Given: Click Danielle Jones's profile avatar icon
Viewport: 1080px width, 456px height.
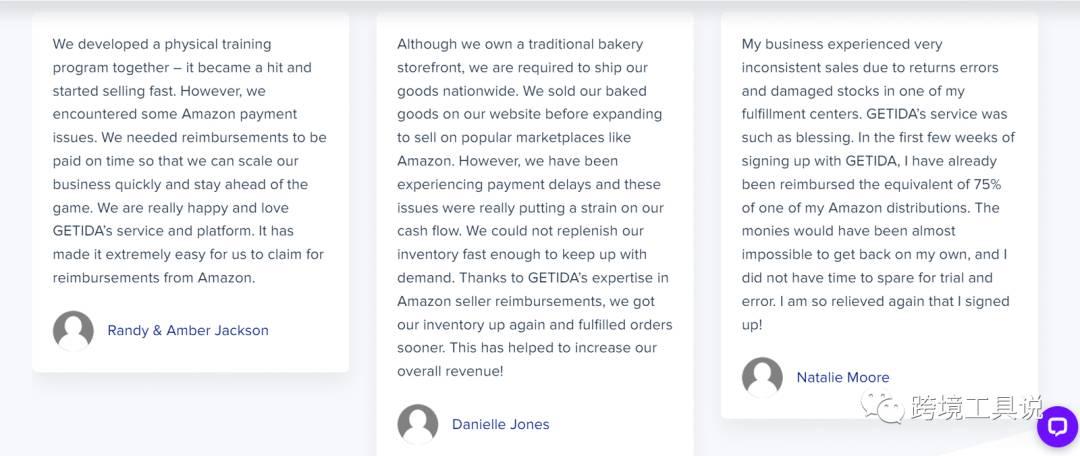Looking at the screenshot, I should coord(417,424).
